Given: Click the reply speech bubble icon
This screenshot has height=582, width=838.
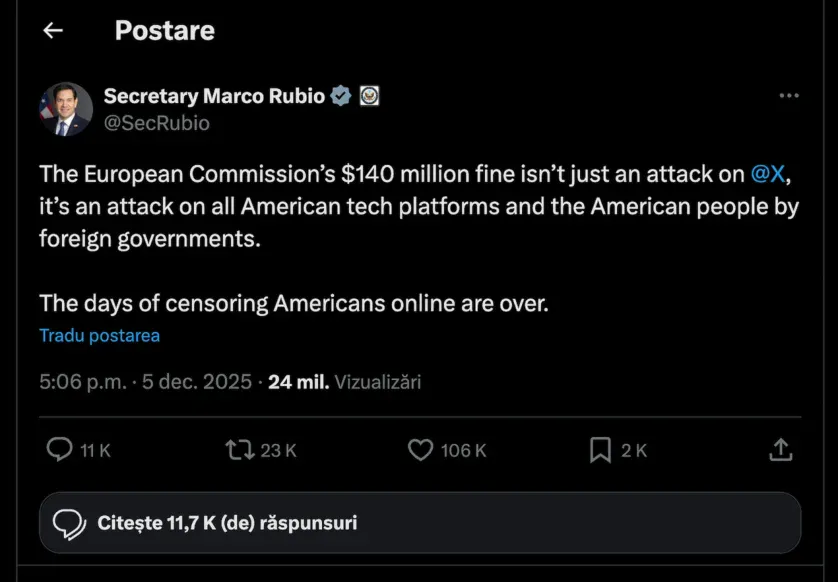Looking at the screenshot, I should 60,450.
